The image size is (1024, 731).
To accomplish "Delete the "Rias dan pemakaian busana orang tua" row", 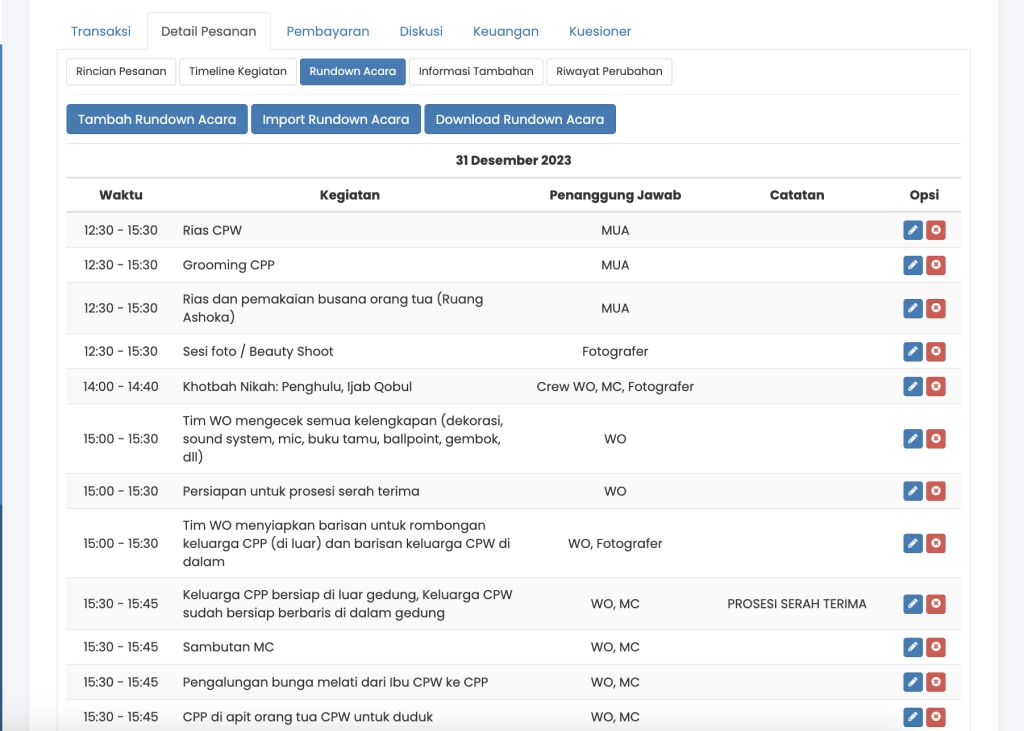I will [x=936, y=308].
